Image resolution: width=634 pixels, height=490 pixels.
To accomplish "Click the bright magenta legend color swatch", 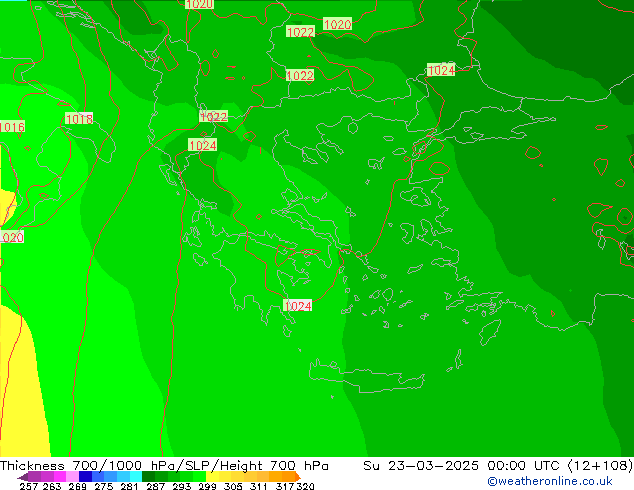I will (x=60, y=476).
